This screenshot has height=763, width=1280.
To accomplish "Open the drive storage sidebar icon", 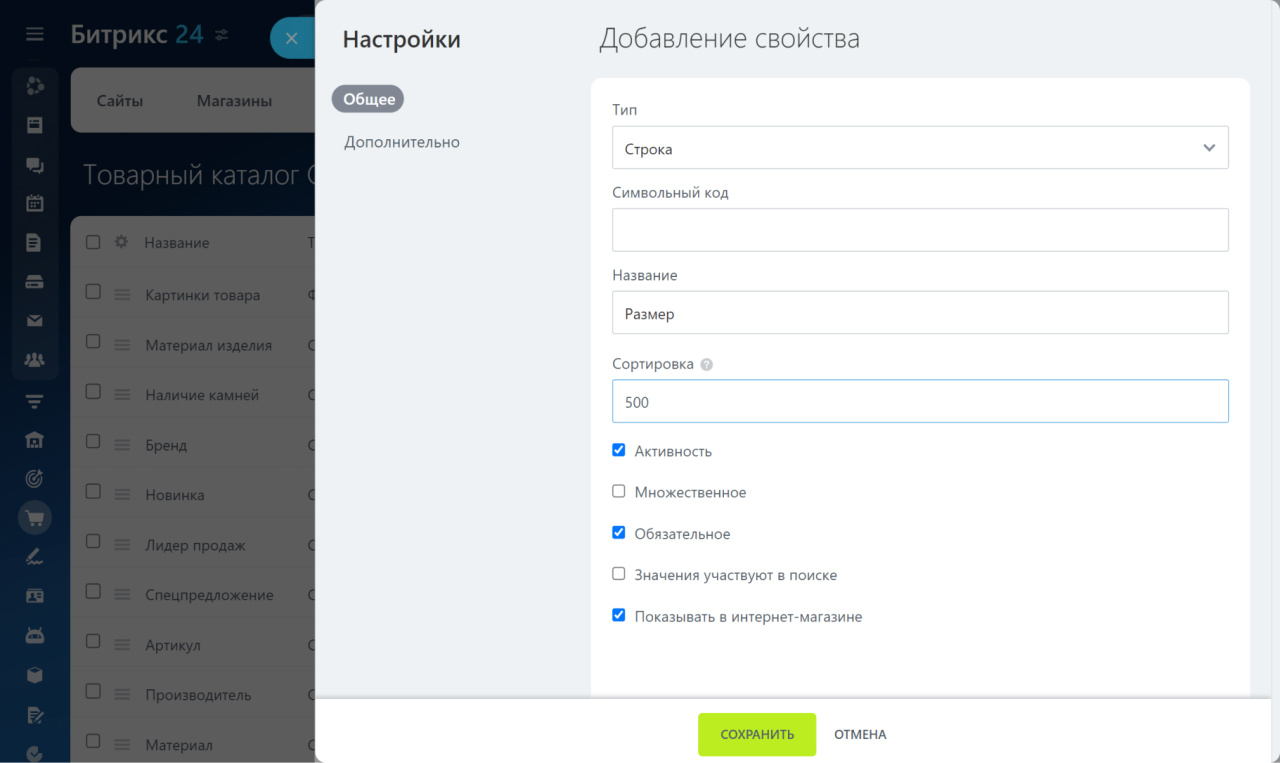I will 35,281.
